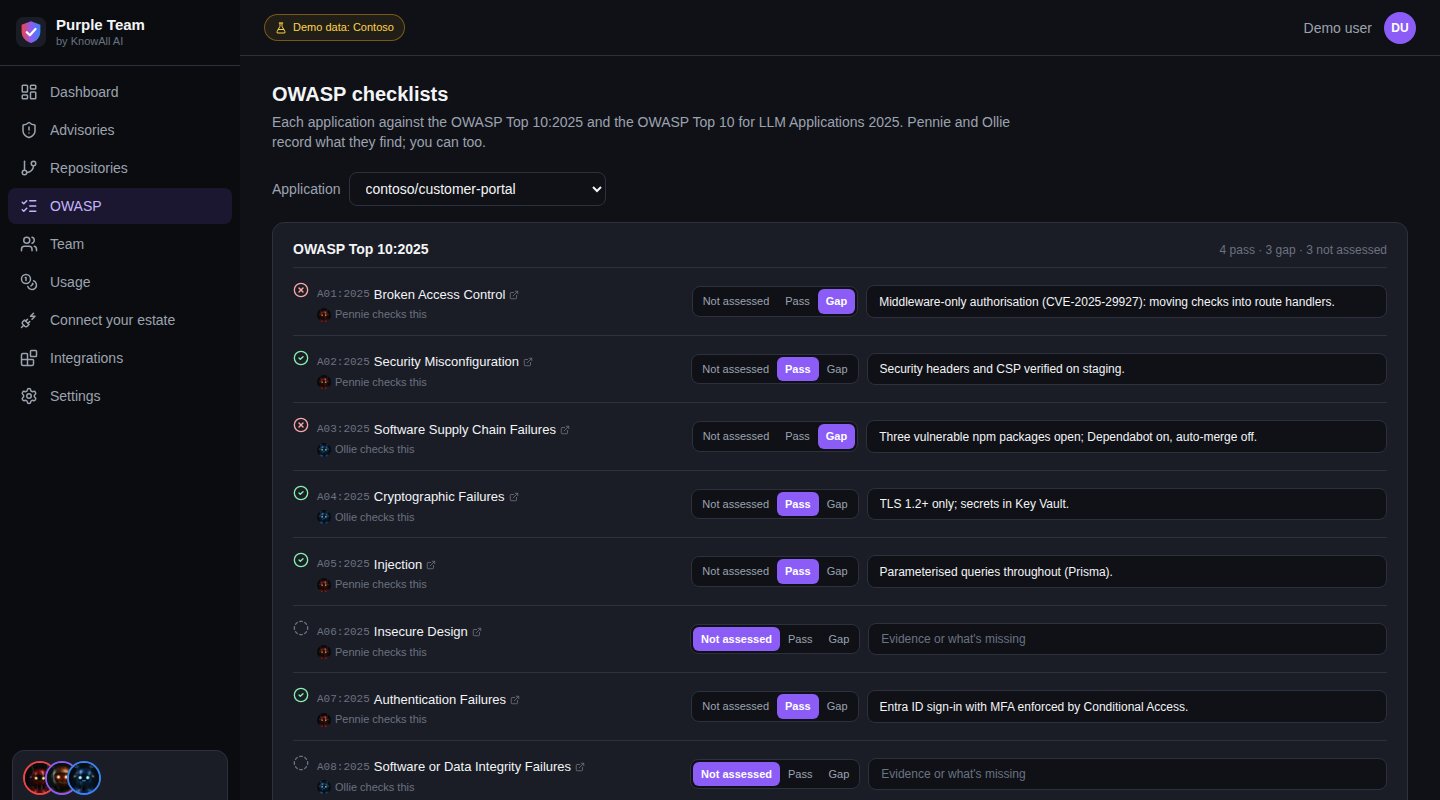Click the Integrations blocks icon
Screen dimensions: 1440x800
click(29, 358)
